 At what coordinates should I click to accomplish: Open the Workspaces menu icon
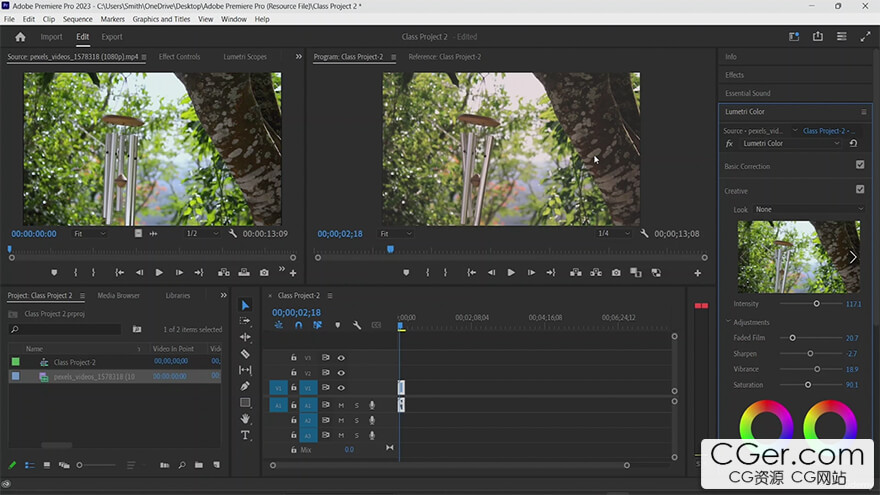(x=841, y=36)
